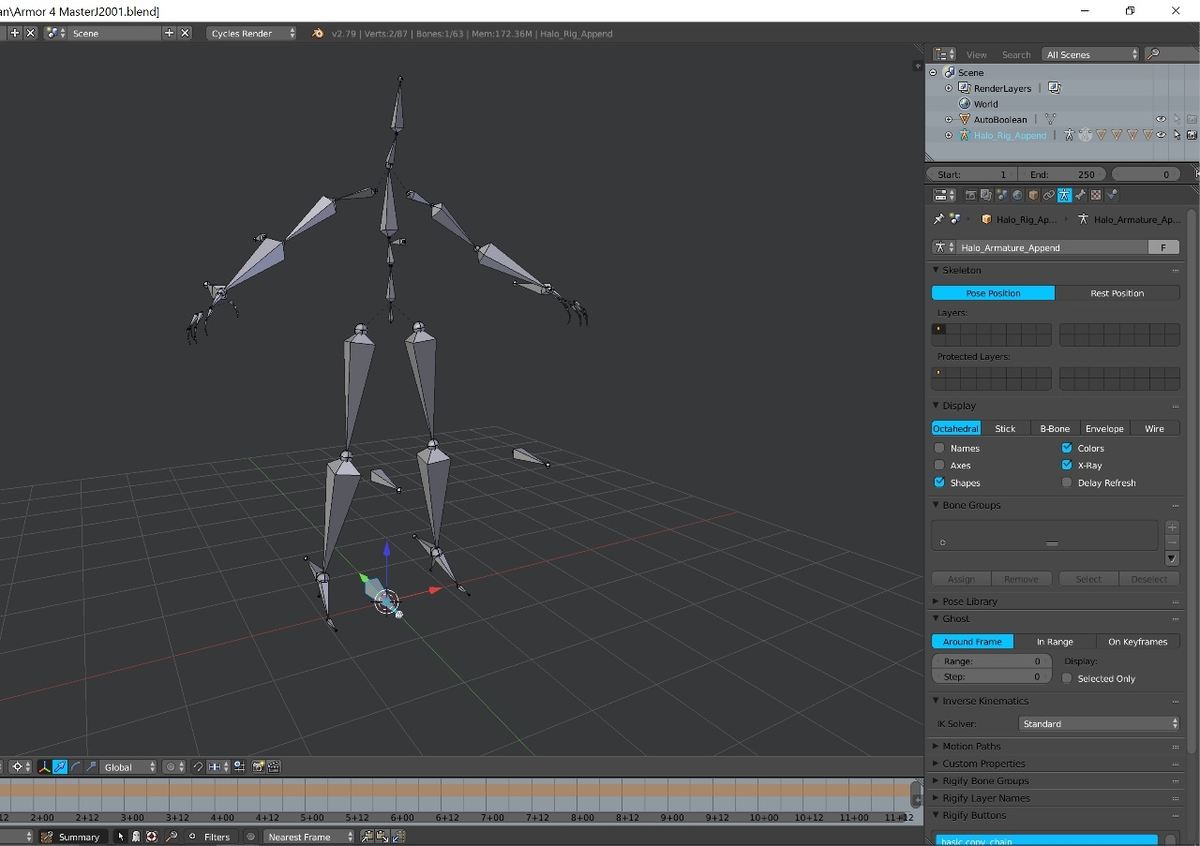Select On Keyframes ghost option
This screenshot has height=846, width=1200.
click(x=1138, y=641)
